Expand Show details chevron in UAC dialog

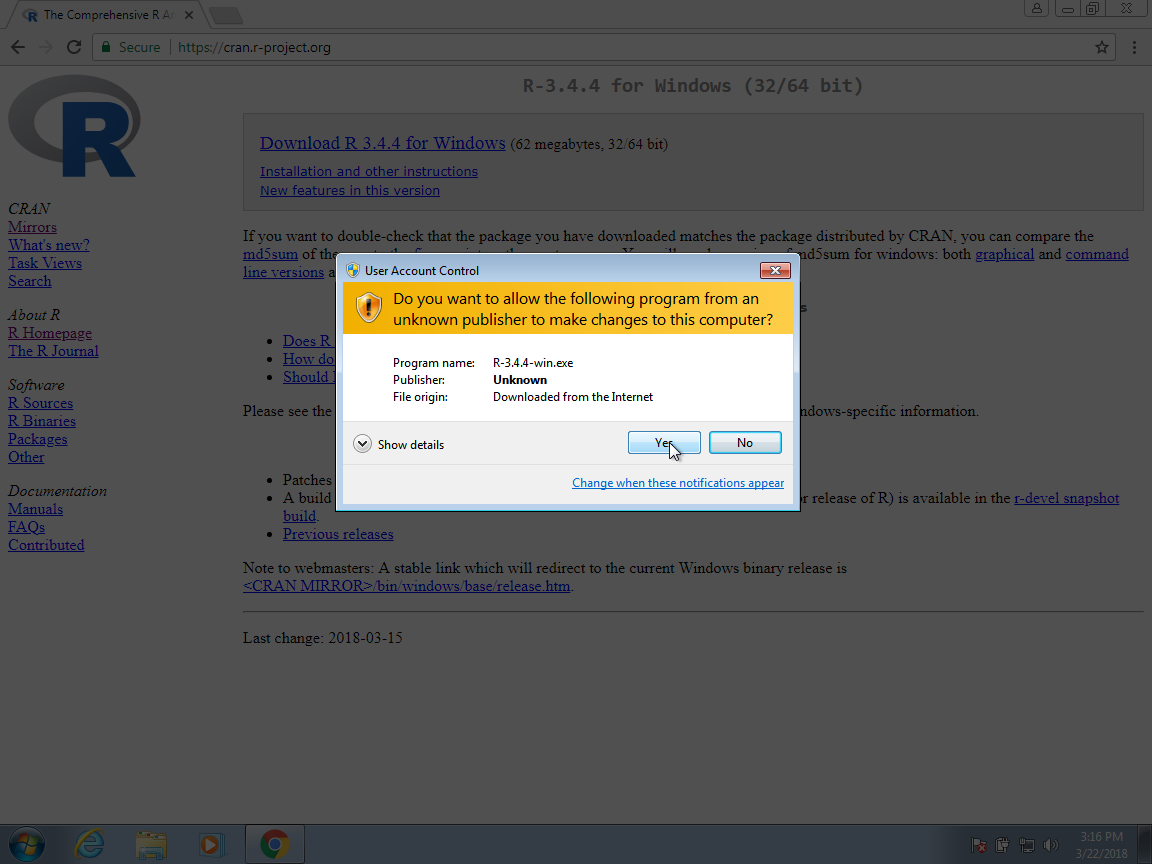coord(362,444)
